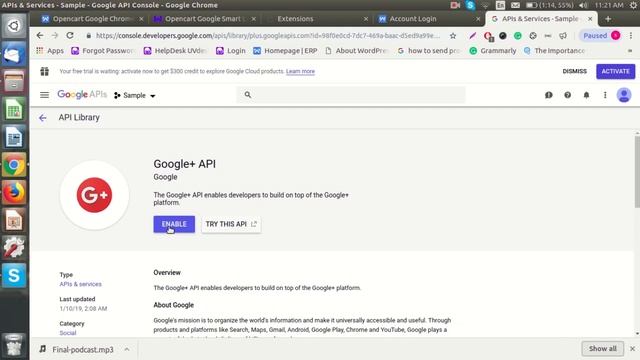Screen dimensions: 640x360
Task: Open the Trash in the dock
Action: pos(14,345)
